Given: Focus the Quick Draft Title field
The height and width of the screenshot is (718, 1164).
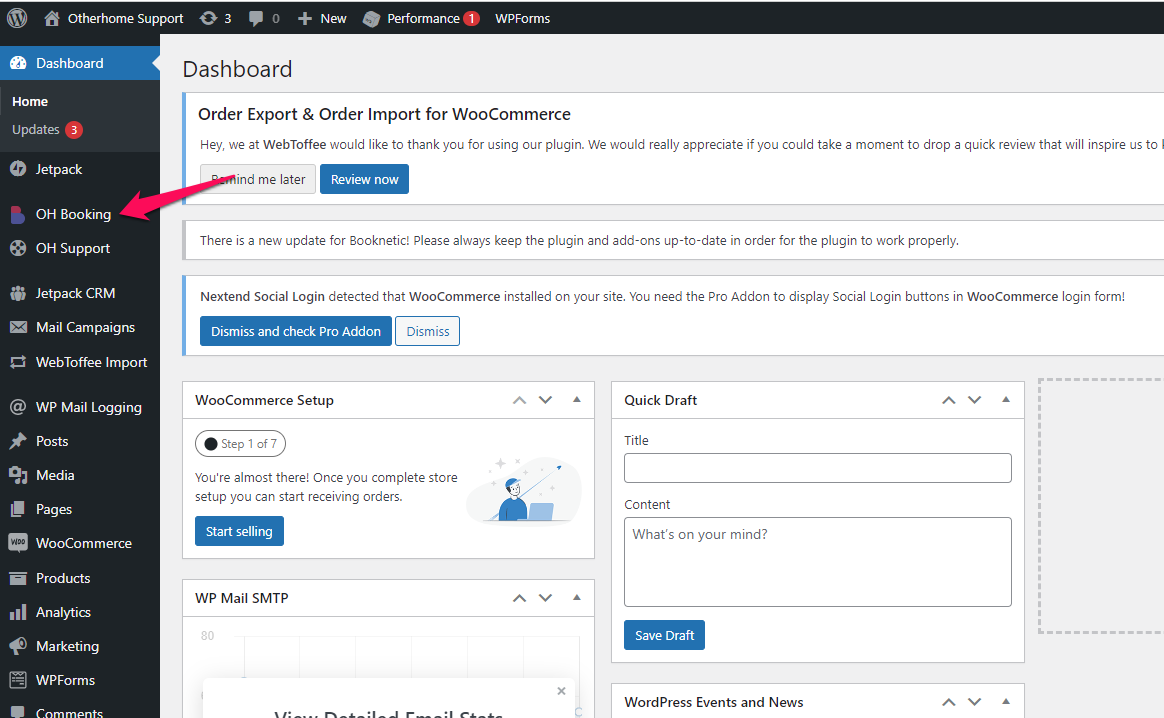Looking at the screenshot, I should click(817, 468).
